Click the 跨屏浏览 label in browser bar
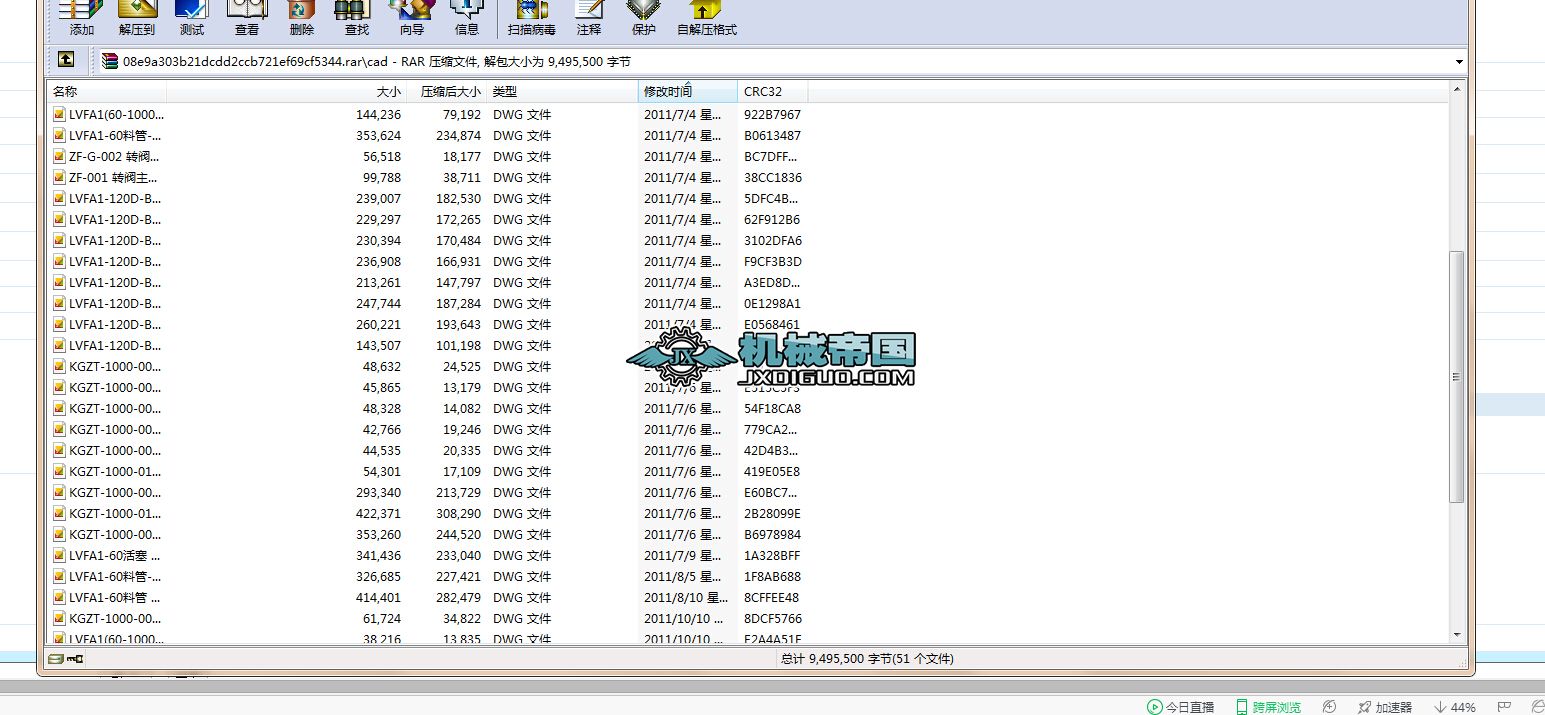This screenshot has width=1545, height=715. [1277, 707]
